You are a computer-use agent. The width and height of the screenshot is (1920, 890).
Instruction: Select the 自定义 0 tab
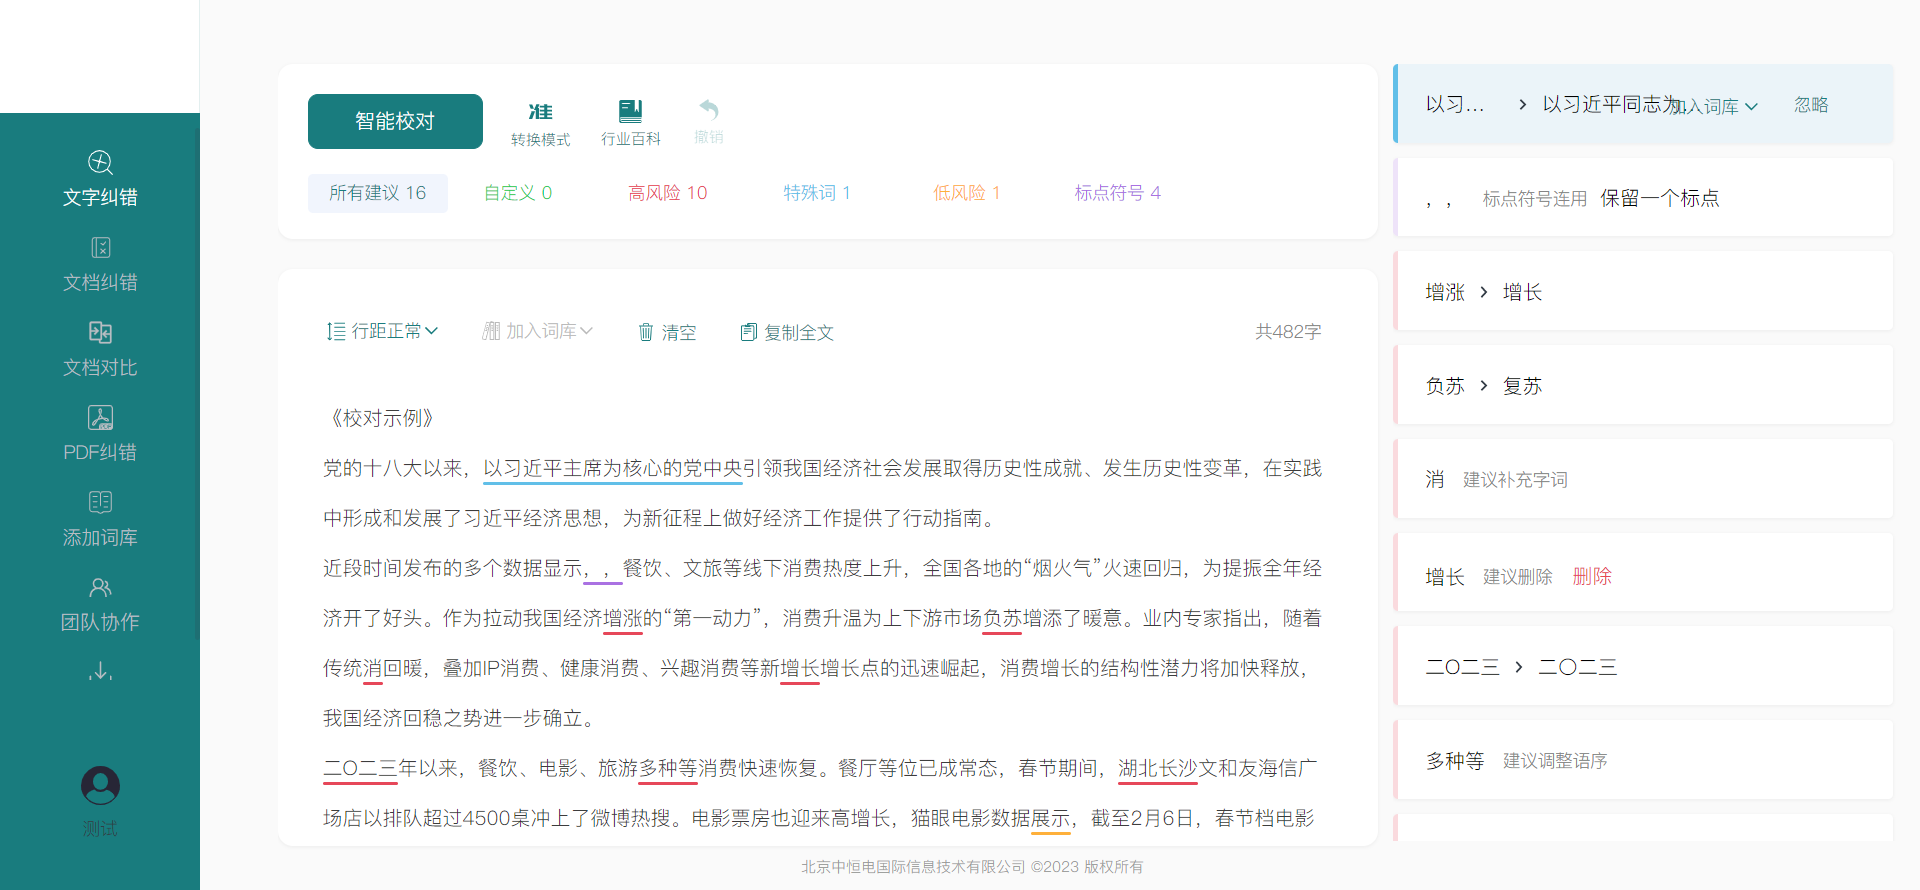click(518, 193)
